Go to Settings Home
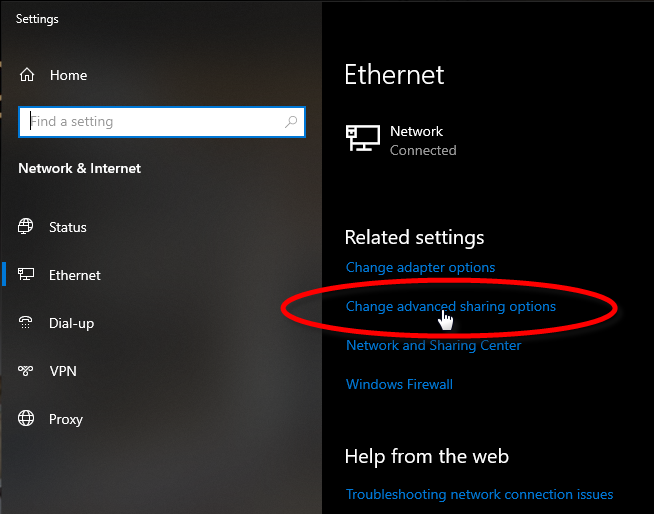Image resolution: width=654 pixels, height=514 pixels. (x=68, y=75)
